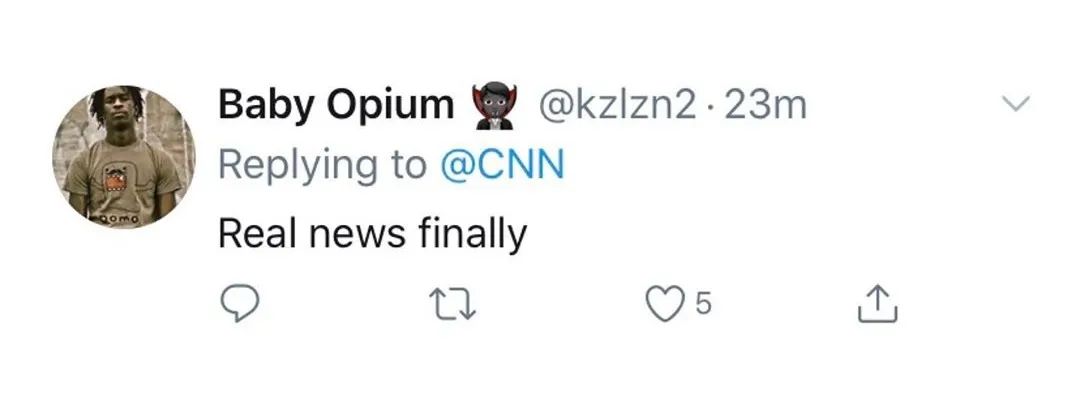Reply to Baby Opium's tweet
1080x405 pixels.
pyautogui.click(x=239, y=304)
